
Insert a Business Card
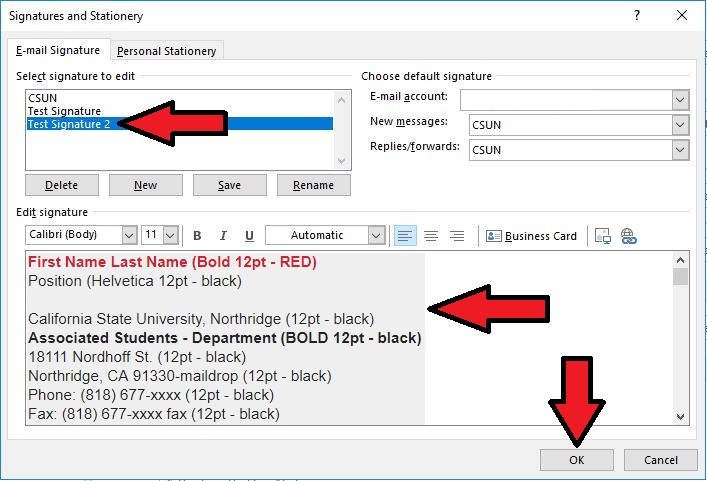click(x=532, y=236)
